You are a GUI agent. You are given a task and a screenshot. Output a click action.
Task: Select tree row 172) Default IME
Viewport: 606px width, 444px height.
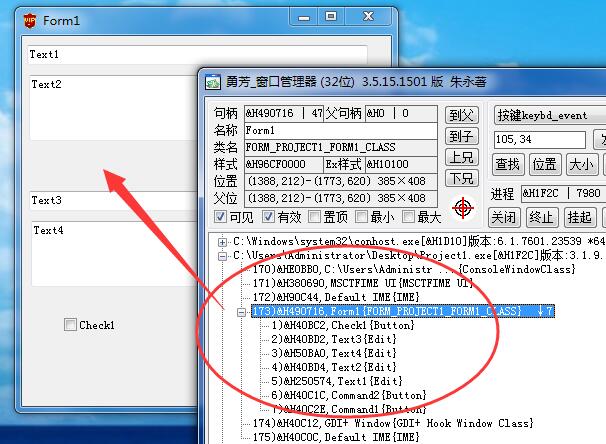coord(336,297)
